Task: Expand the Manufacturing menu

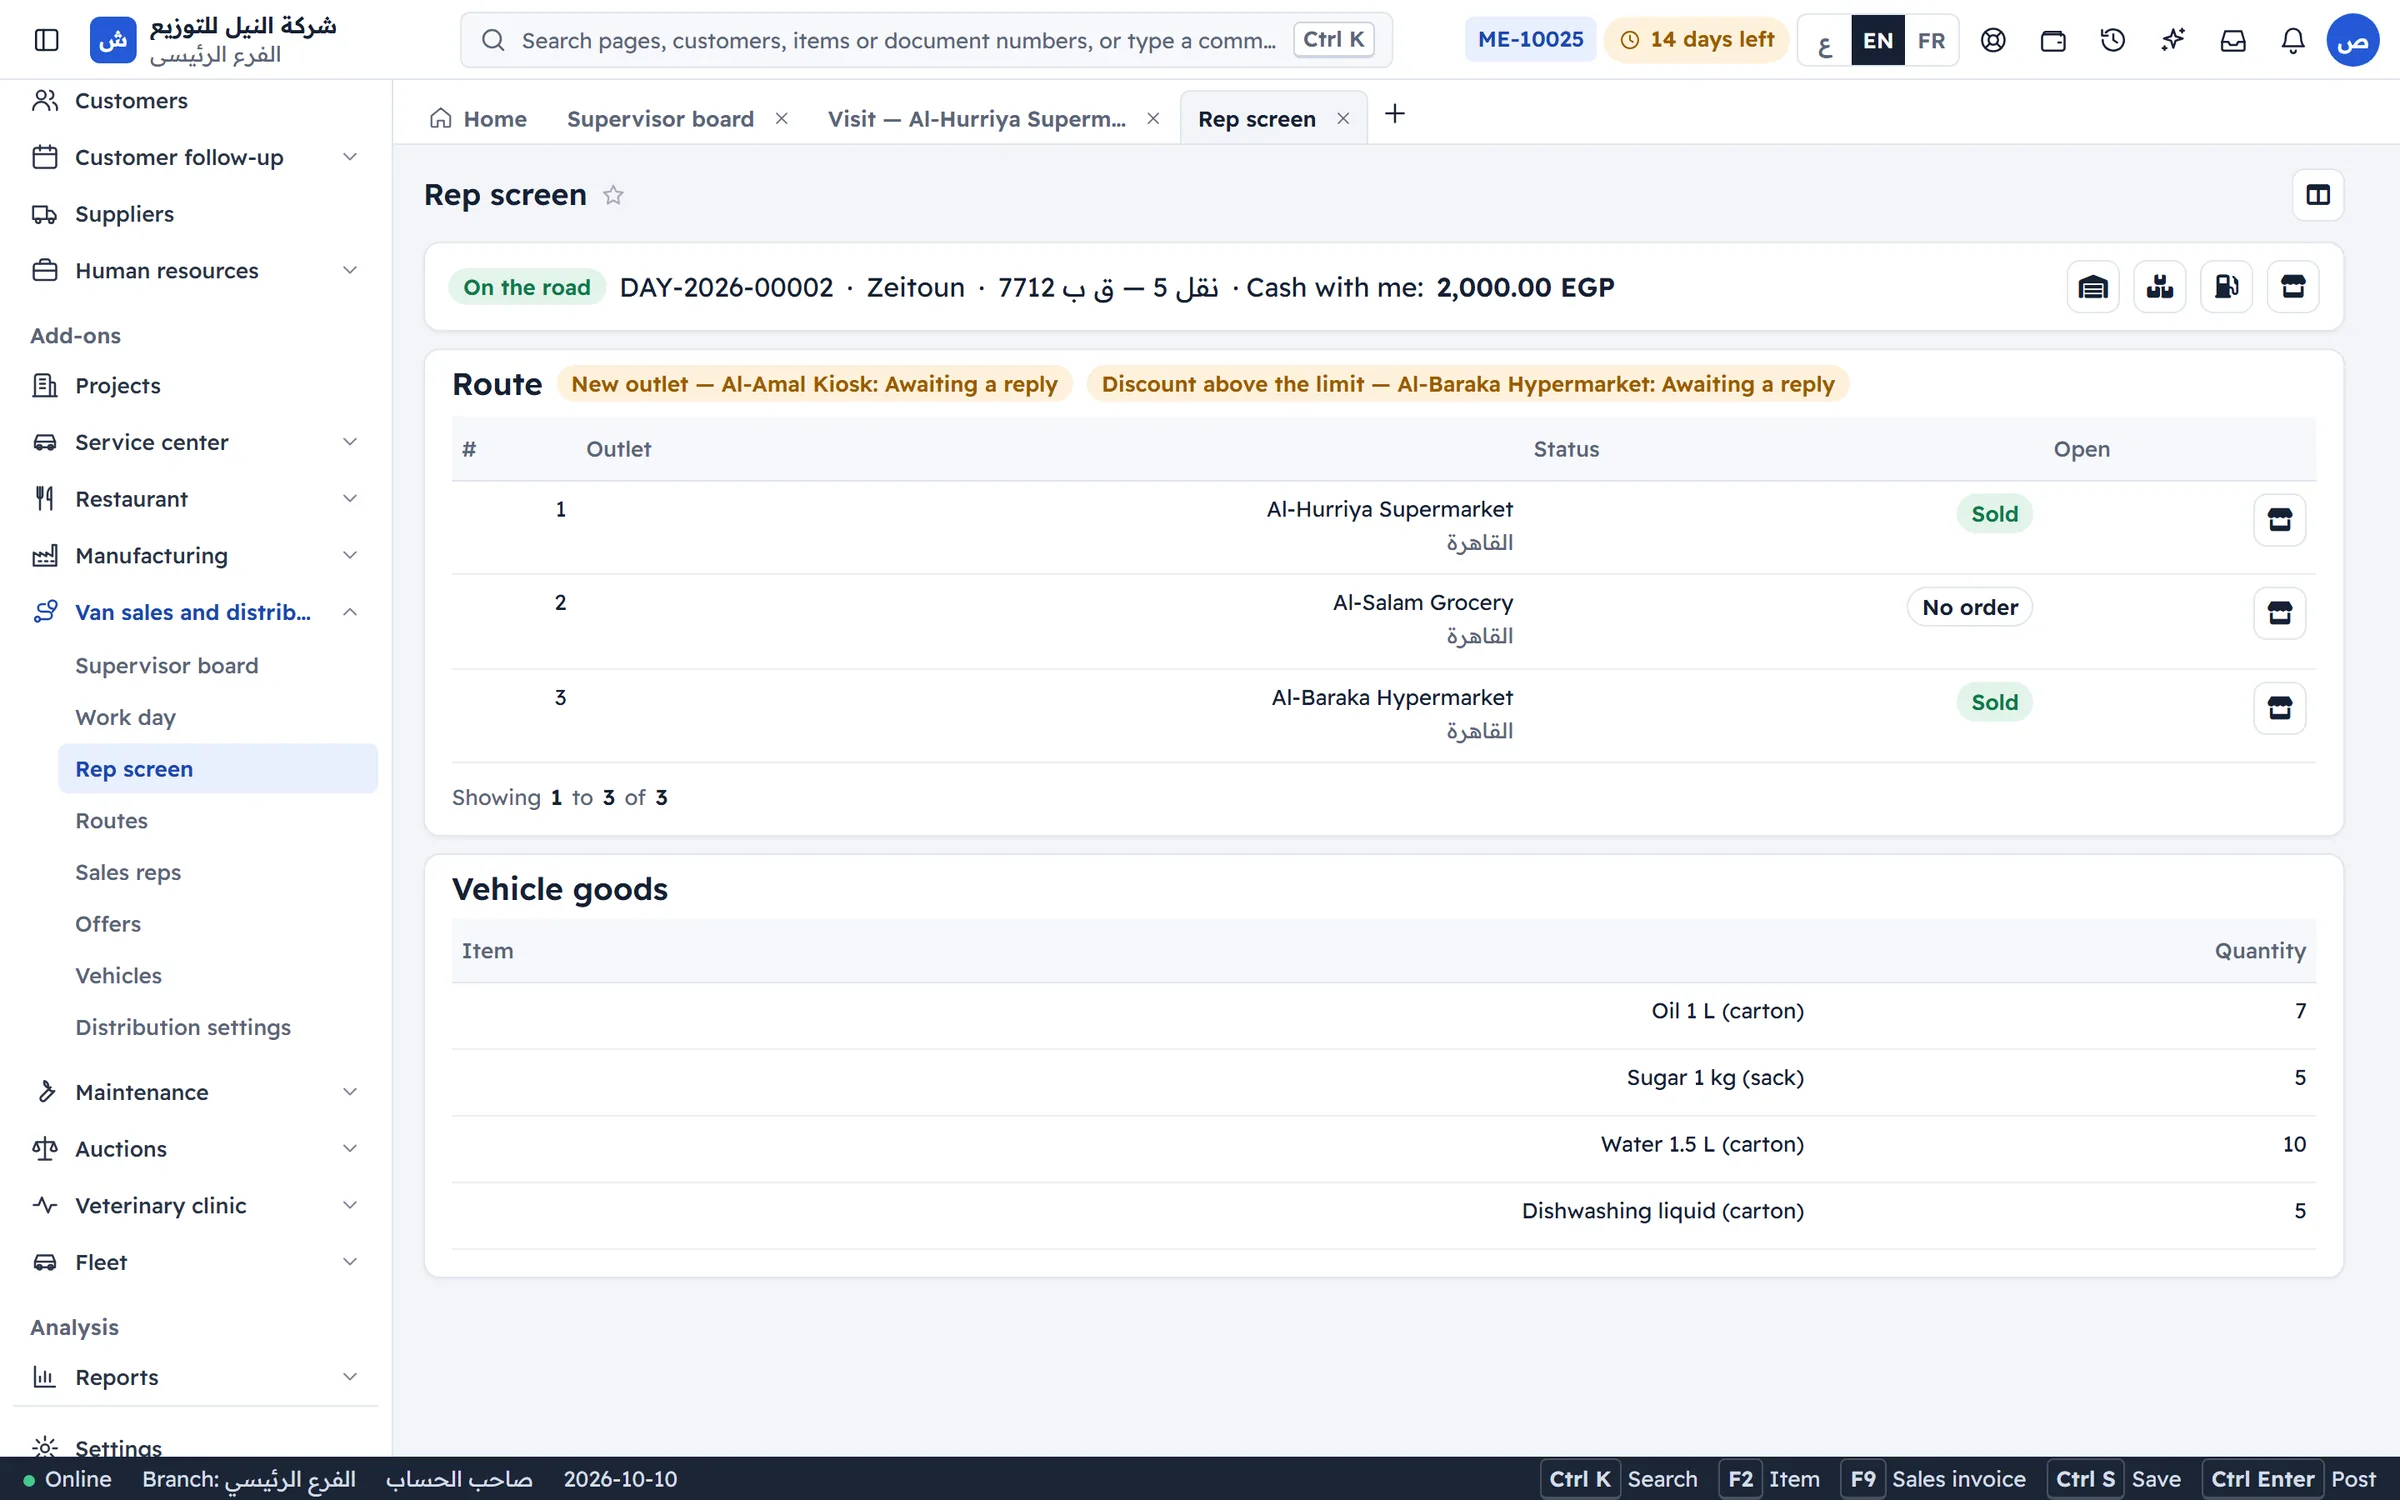Action: click(195, 555)
